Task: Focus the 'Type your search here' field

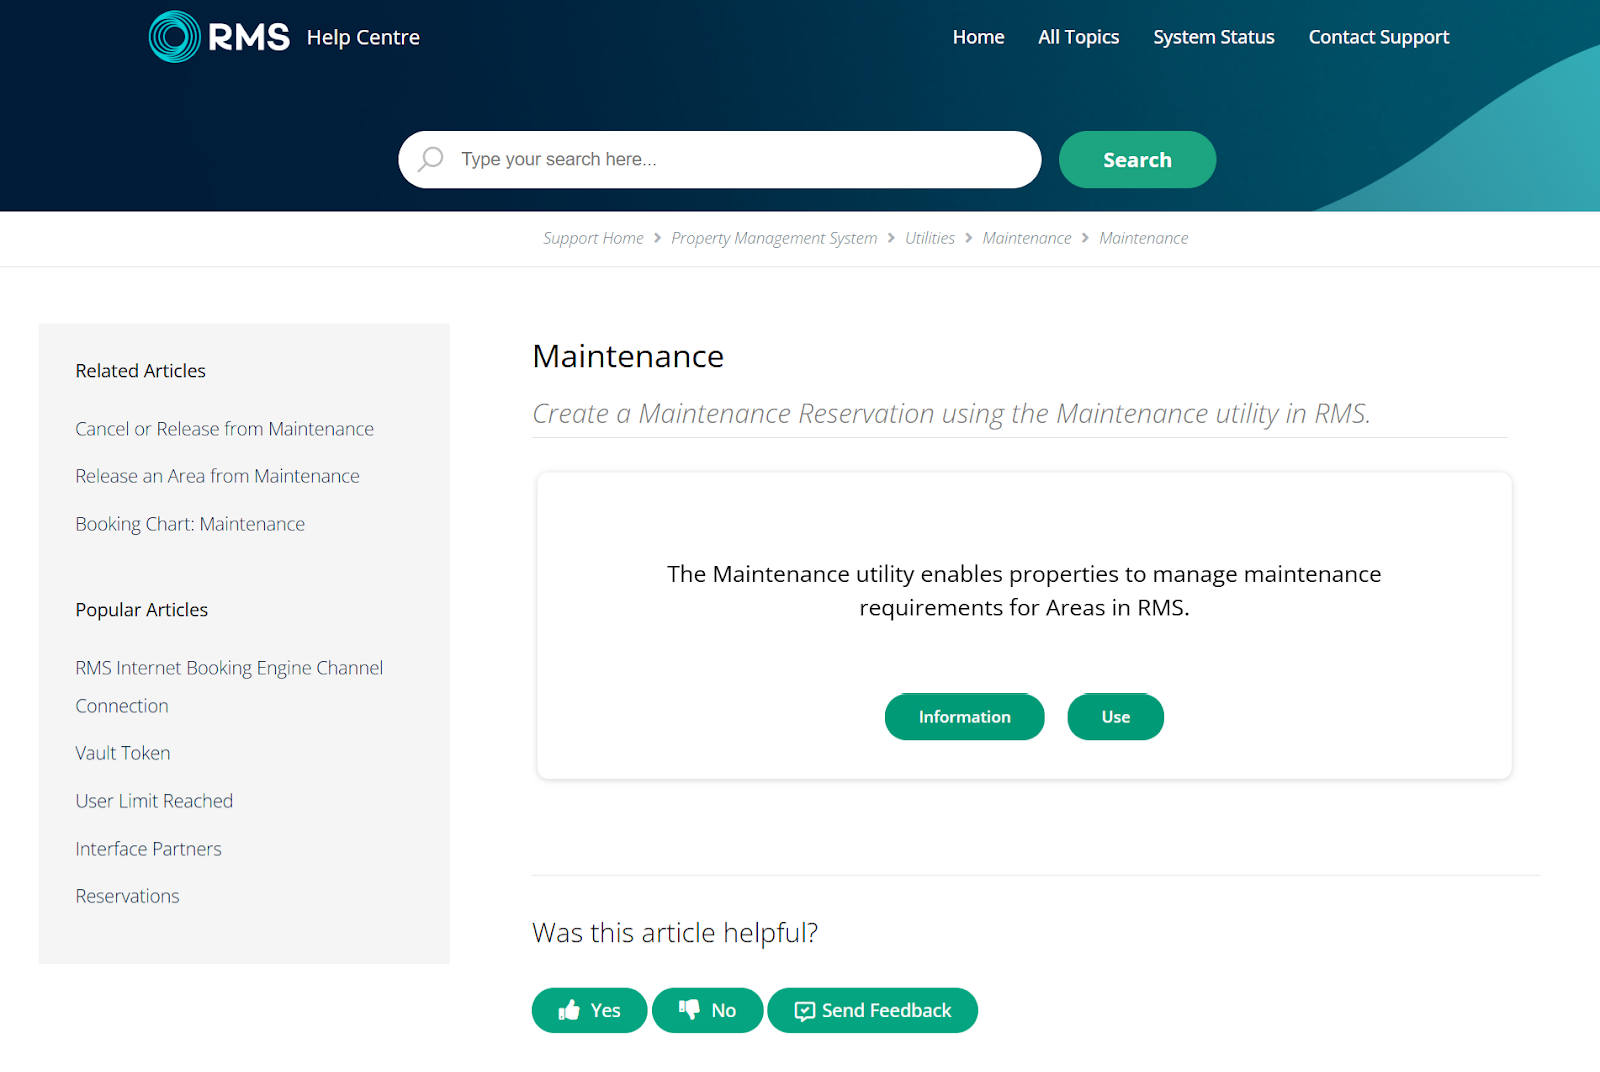Action: 719,159
